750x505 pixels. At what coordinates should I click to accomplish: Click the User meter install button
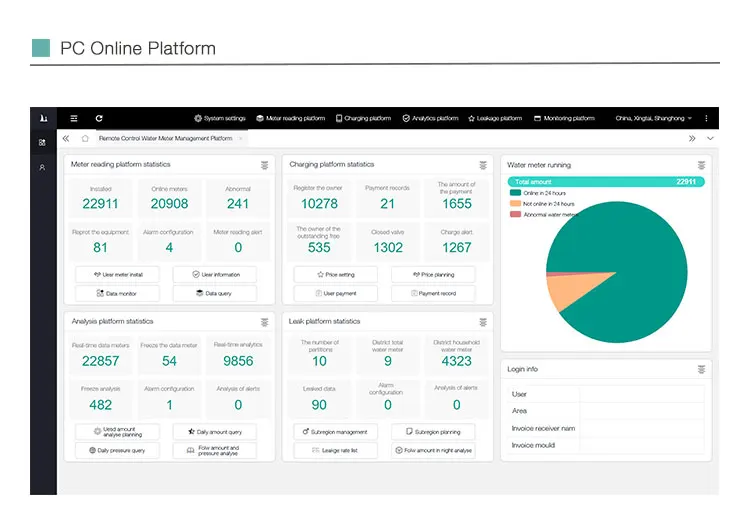117,274
